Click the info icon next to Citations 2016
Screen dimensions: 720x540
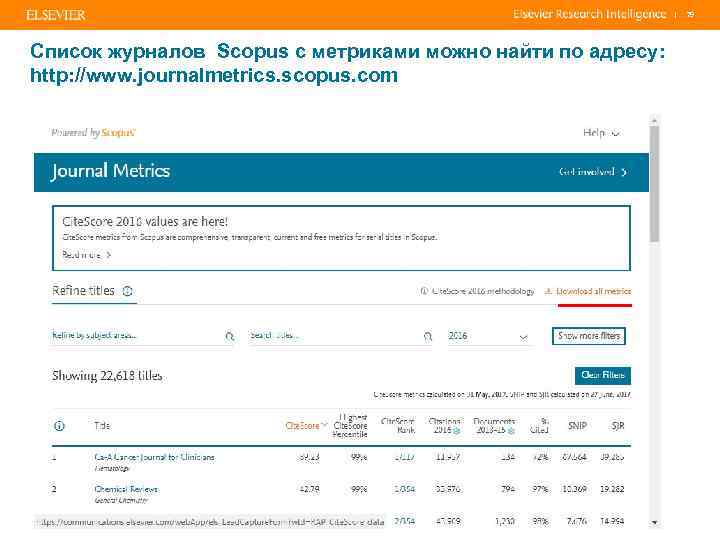click(x=456, y=431)
